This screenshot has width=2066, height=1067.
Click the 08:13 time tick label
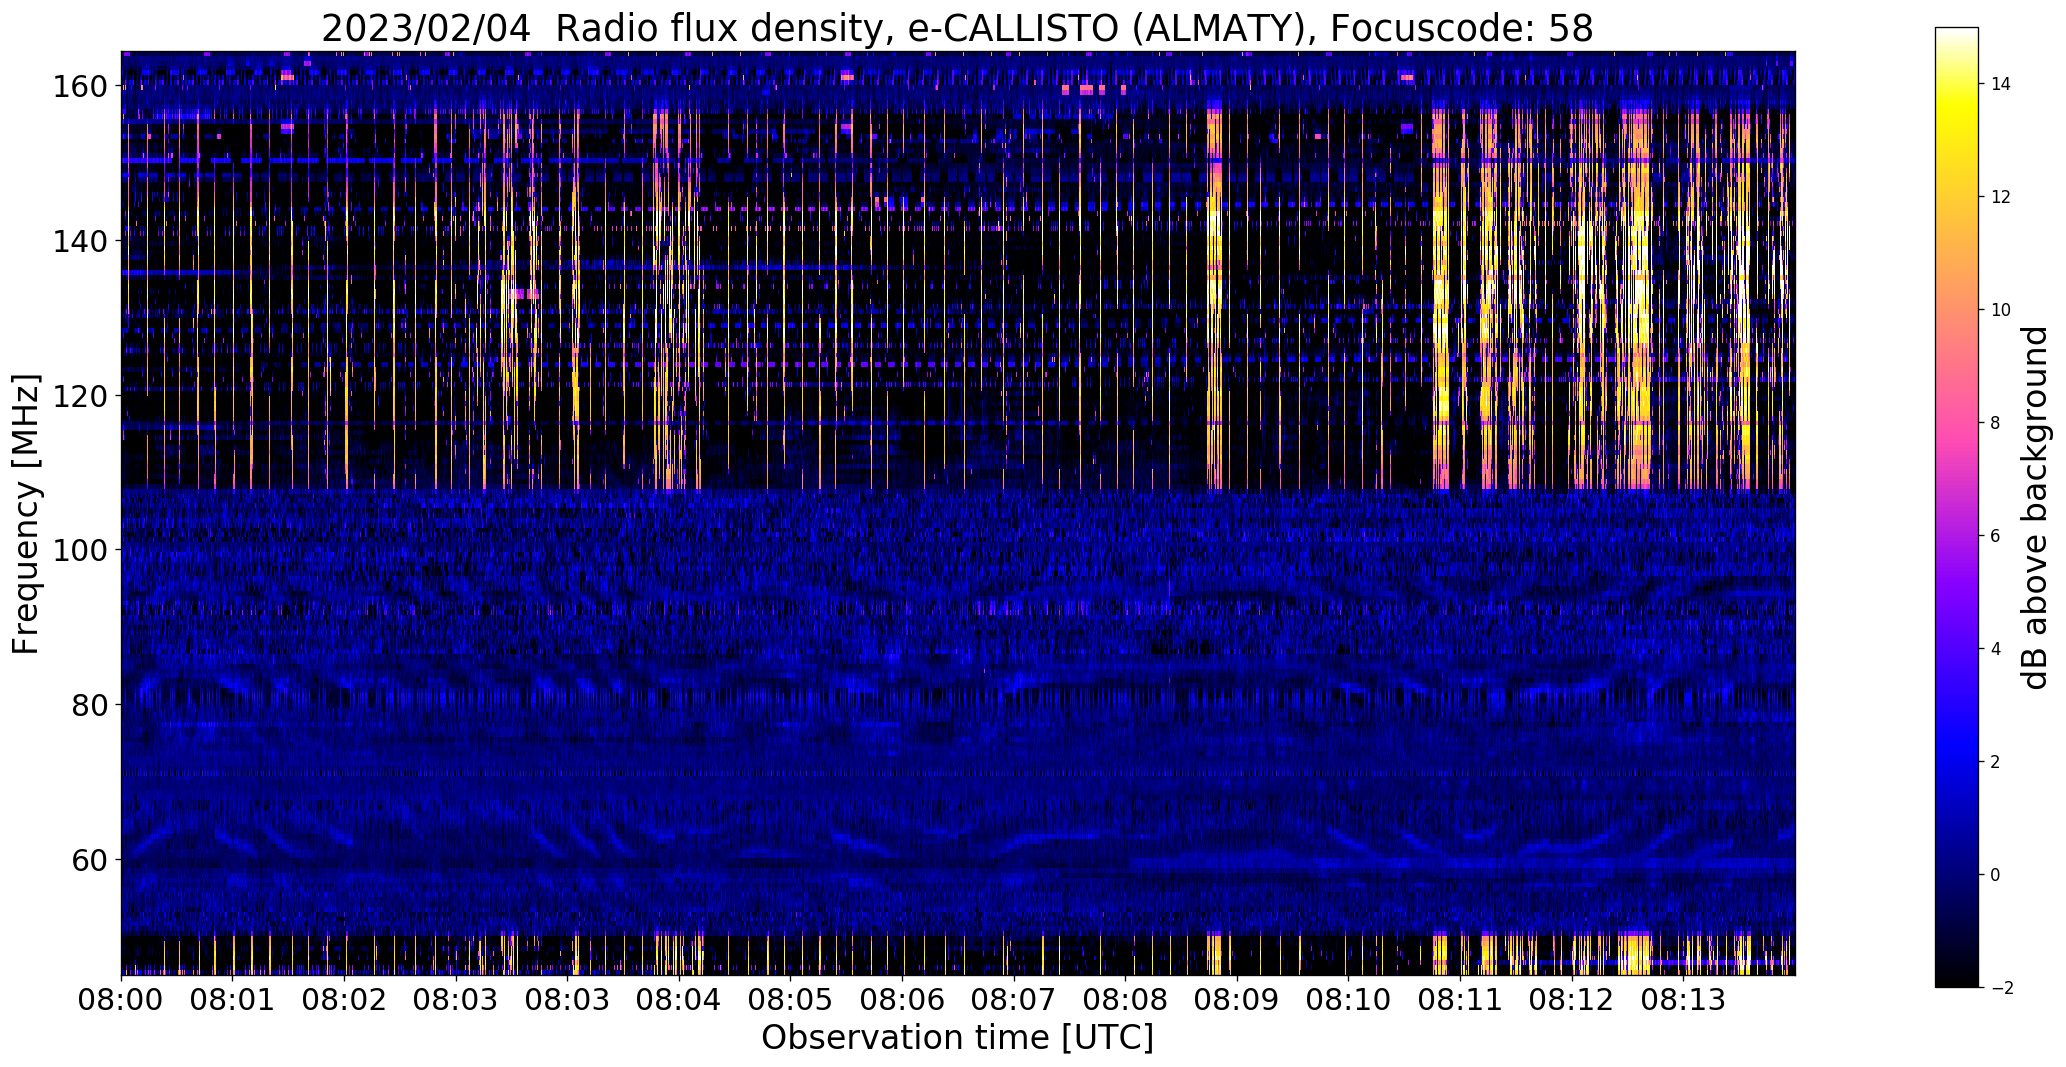pyautogui.click(x=1684, y=999)
